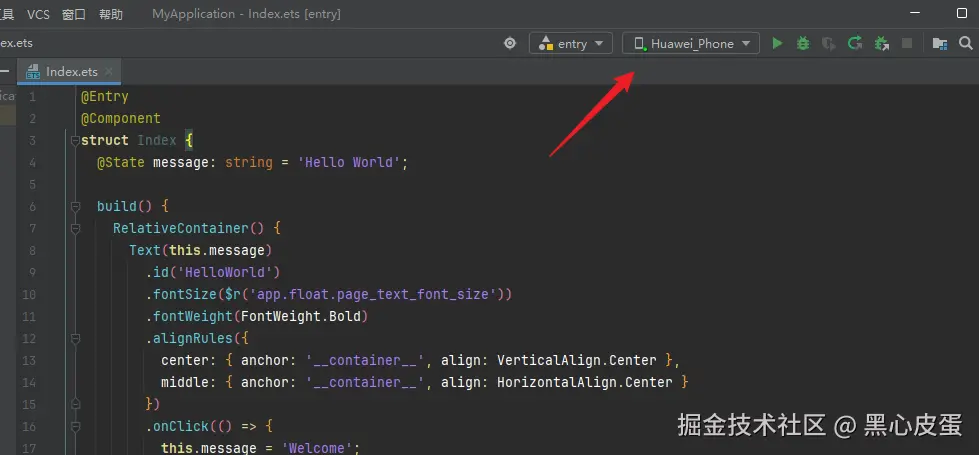Click HorizontalAlign.Center in the code
Viewport: 979px width, 455px height.
tap(584, 382)
